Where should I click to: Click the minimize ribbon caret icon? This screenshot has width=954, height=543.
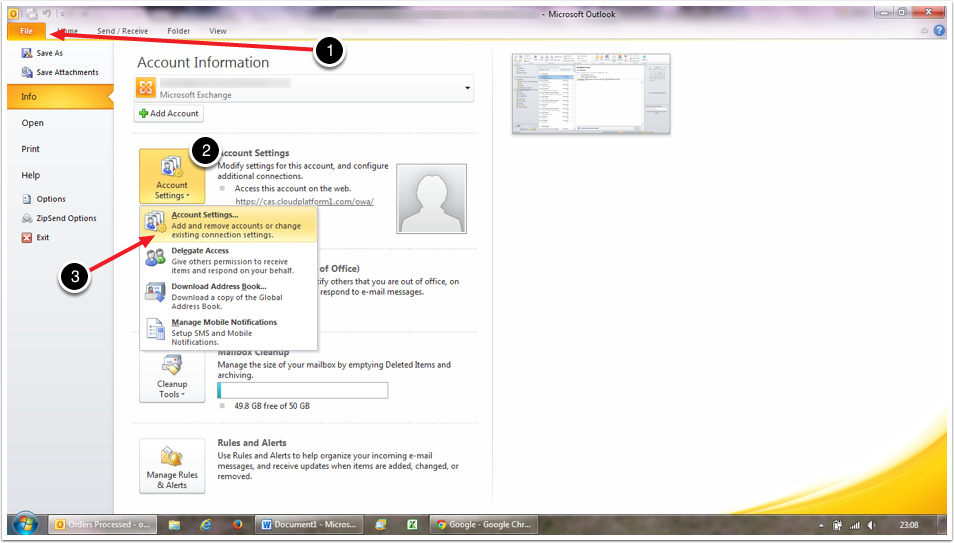tap(925, 30)
